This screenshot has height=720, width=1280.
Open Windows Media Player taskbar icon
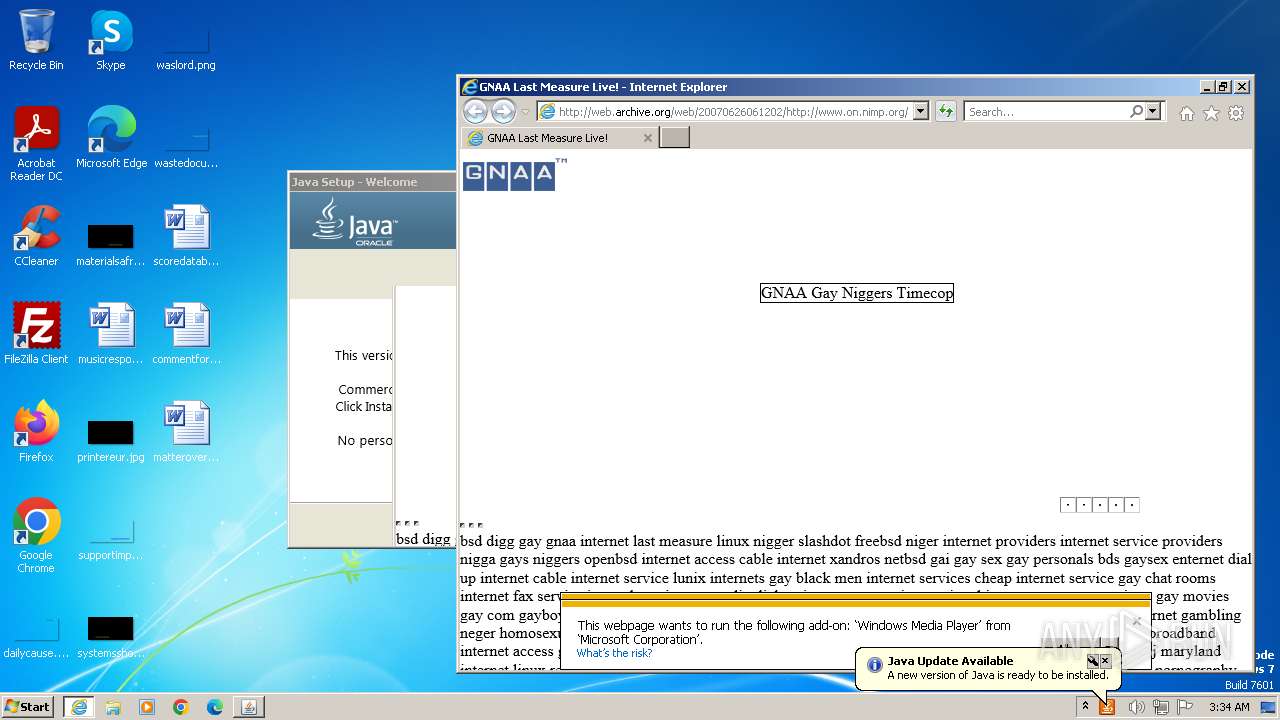pyautogui.click(x=147, y=707)
